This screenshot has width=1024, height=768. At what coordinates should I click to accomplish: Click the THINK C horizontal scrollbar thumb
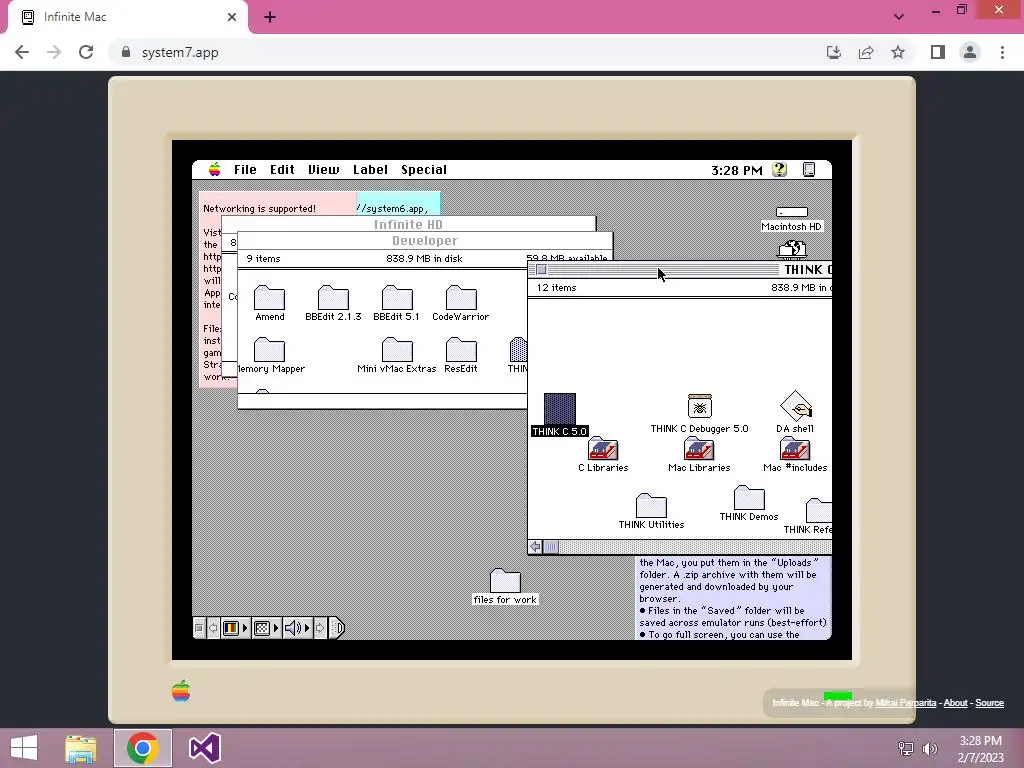(x=551, y=547)
